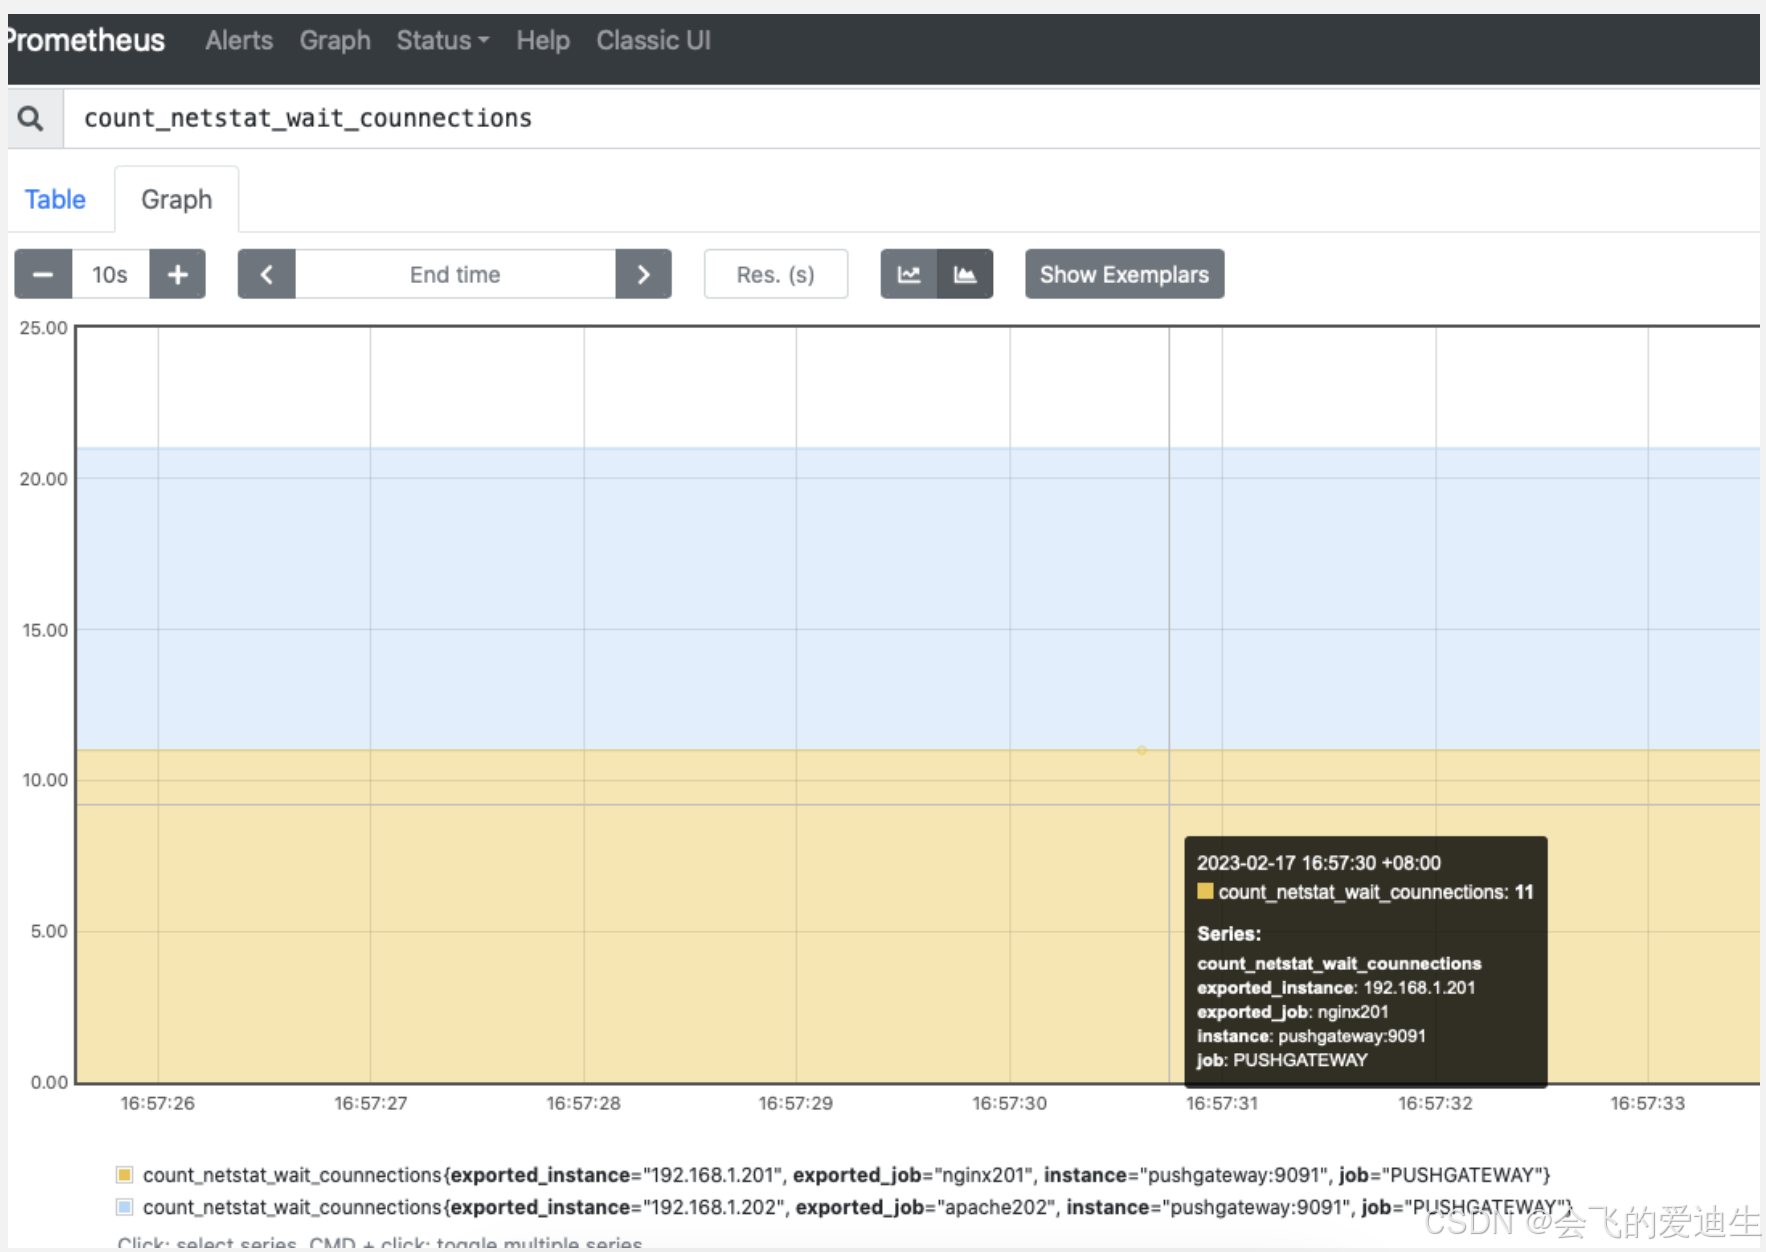1766x1252 pixels.
Task: Select the nginx201 series in legend
Action: (x=846, y=1175)
